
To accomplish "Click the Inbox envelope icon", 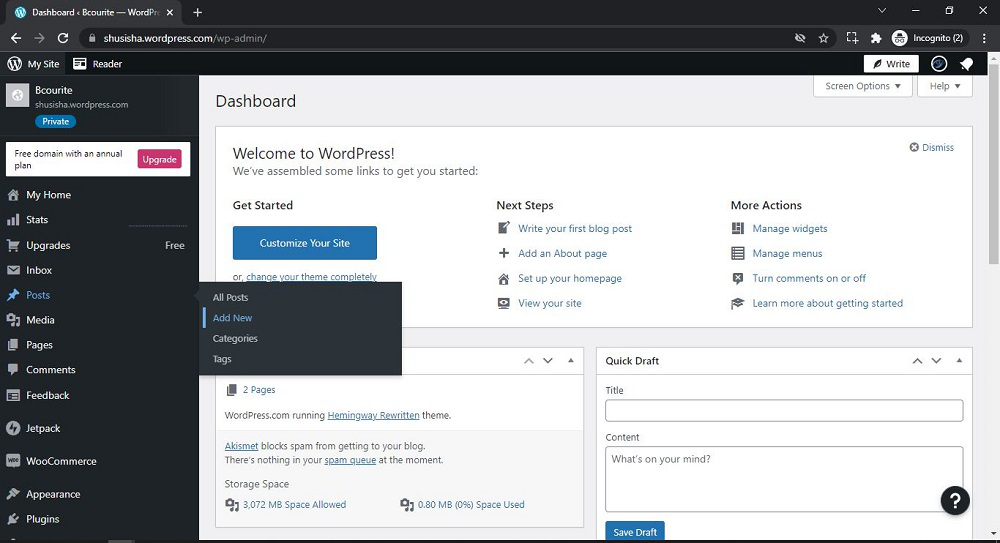I will (13, 270).
